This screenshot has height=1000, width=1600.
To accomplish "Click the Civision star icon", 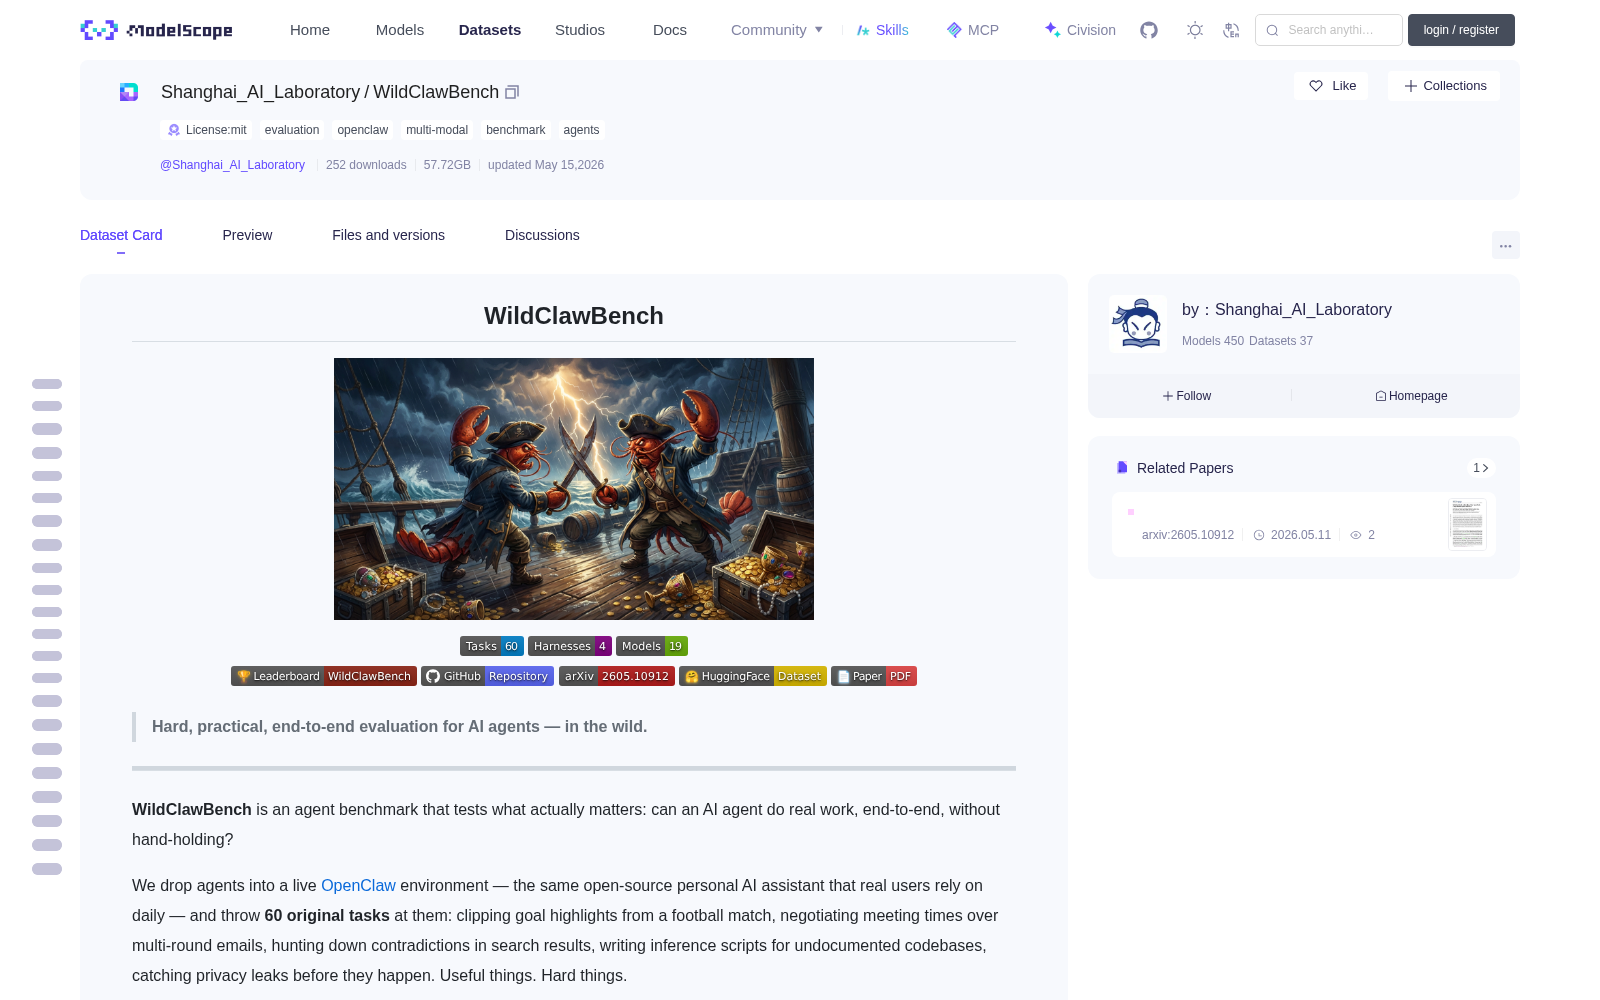I will (x=1052, y=30).
